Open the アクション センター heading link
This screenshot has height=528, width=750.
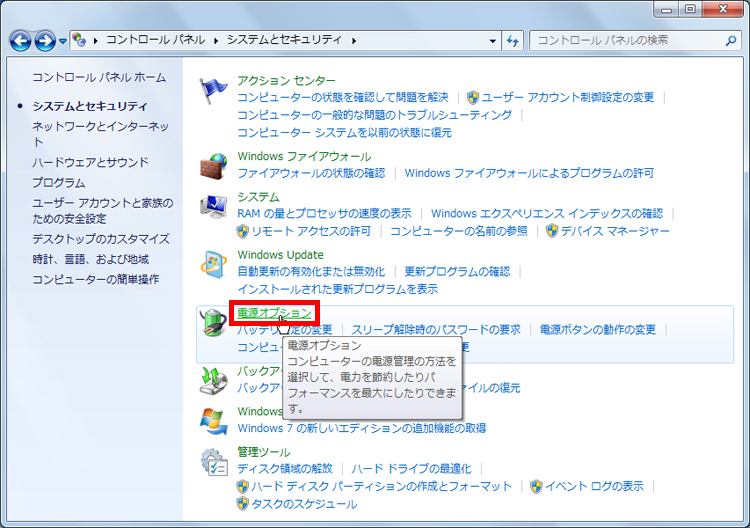(x=286, y=80)
